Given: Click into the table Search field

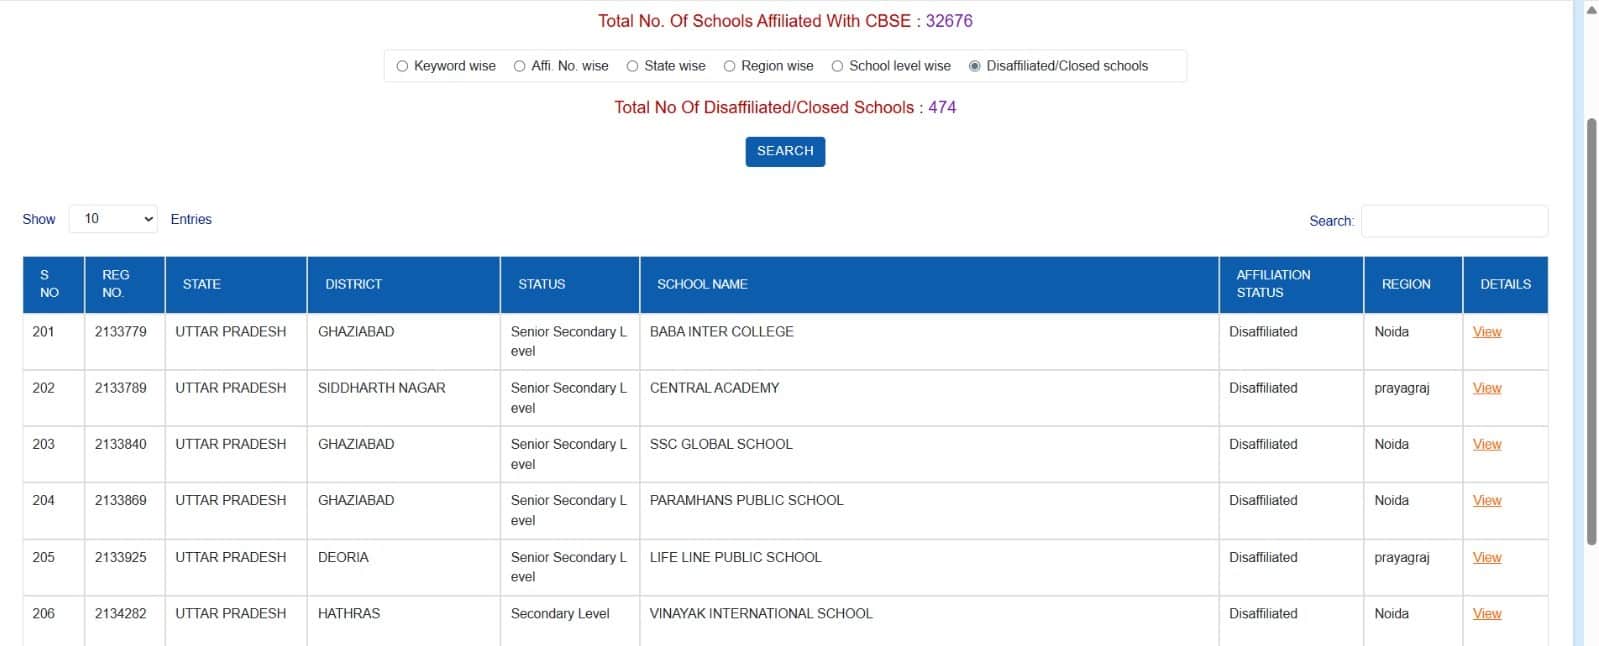Looking at the screenshot, I should (x=1453, y=221).
